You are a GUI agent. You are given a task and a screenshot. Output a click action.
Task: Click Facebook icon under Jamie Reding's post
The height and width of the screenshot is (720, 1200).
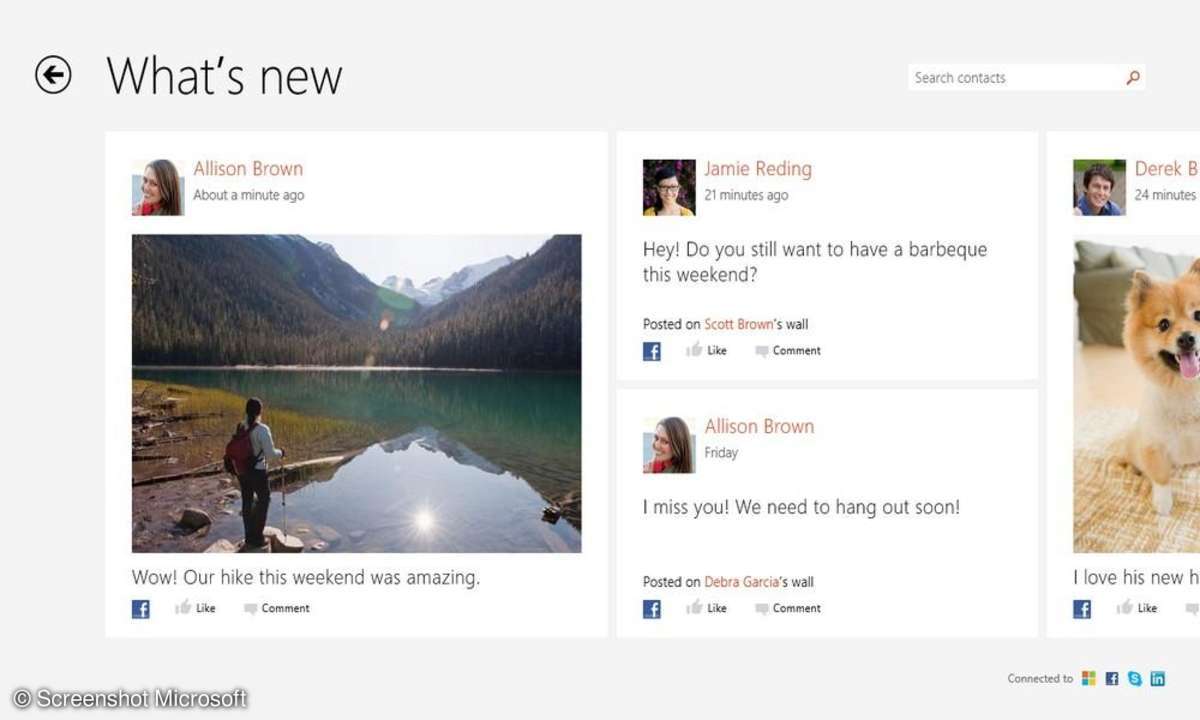point(652,351)
